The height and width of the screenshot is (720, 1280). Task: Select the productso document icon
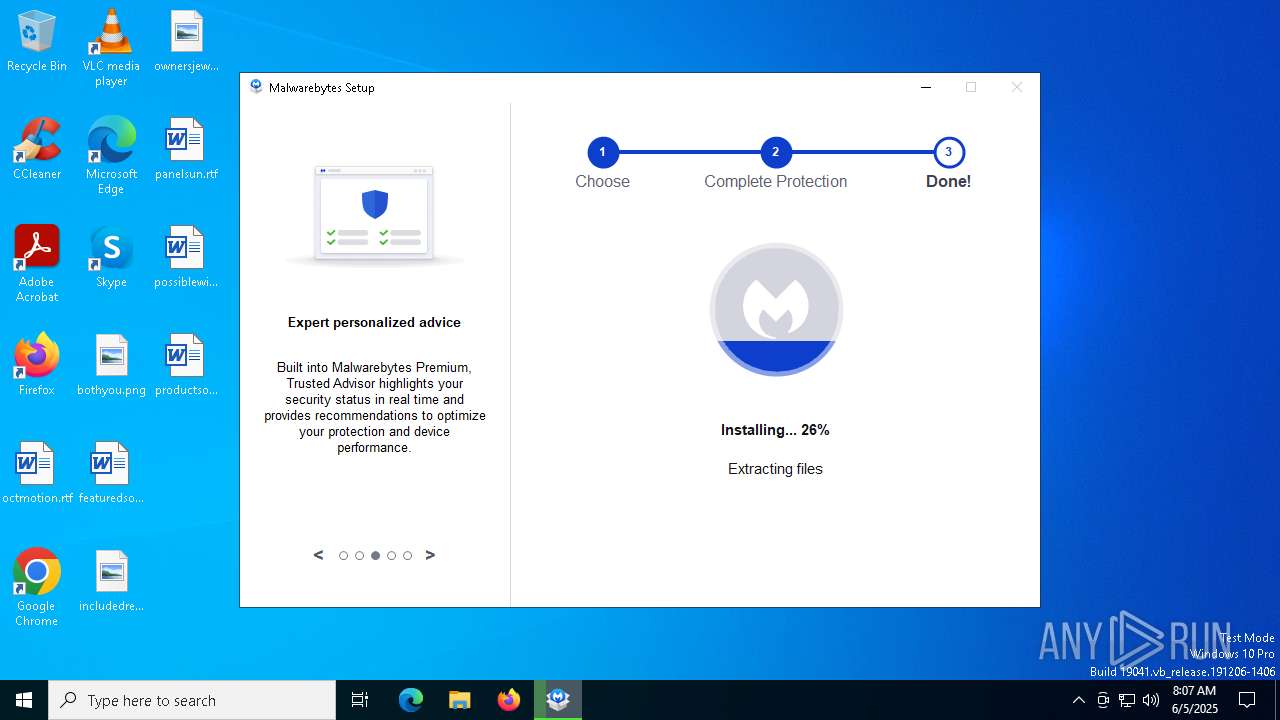pos(186,365)
